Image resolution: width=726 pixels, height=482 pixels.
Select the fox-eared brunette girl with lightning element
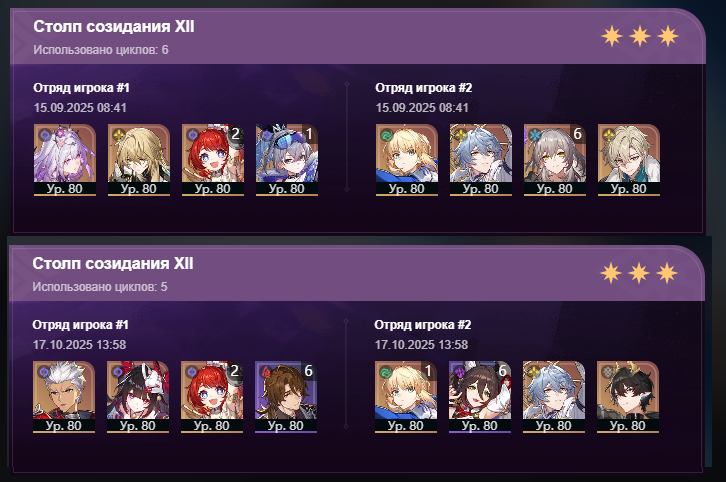coord(480,397)
